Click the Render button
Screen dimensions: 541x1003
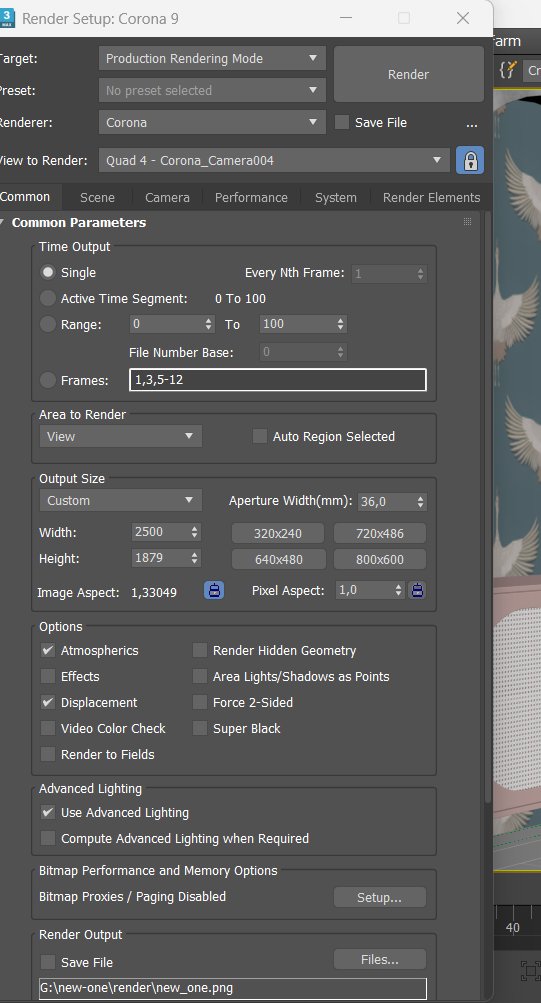pos(409,74)
